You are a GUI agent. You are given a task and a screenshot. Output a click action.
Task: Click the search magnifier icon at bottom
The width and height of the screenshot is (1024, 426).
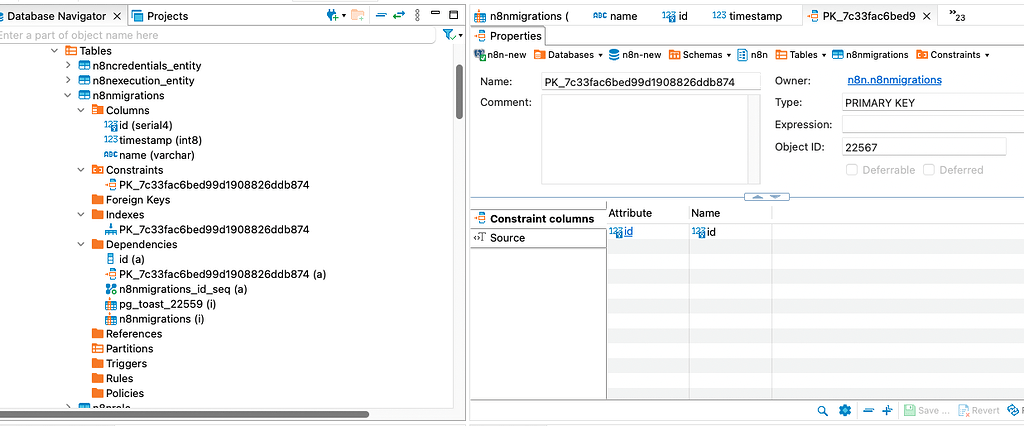[x=822, y=410]
